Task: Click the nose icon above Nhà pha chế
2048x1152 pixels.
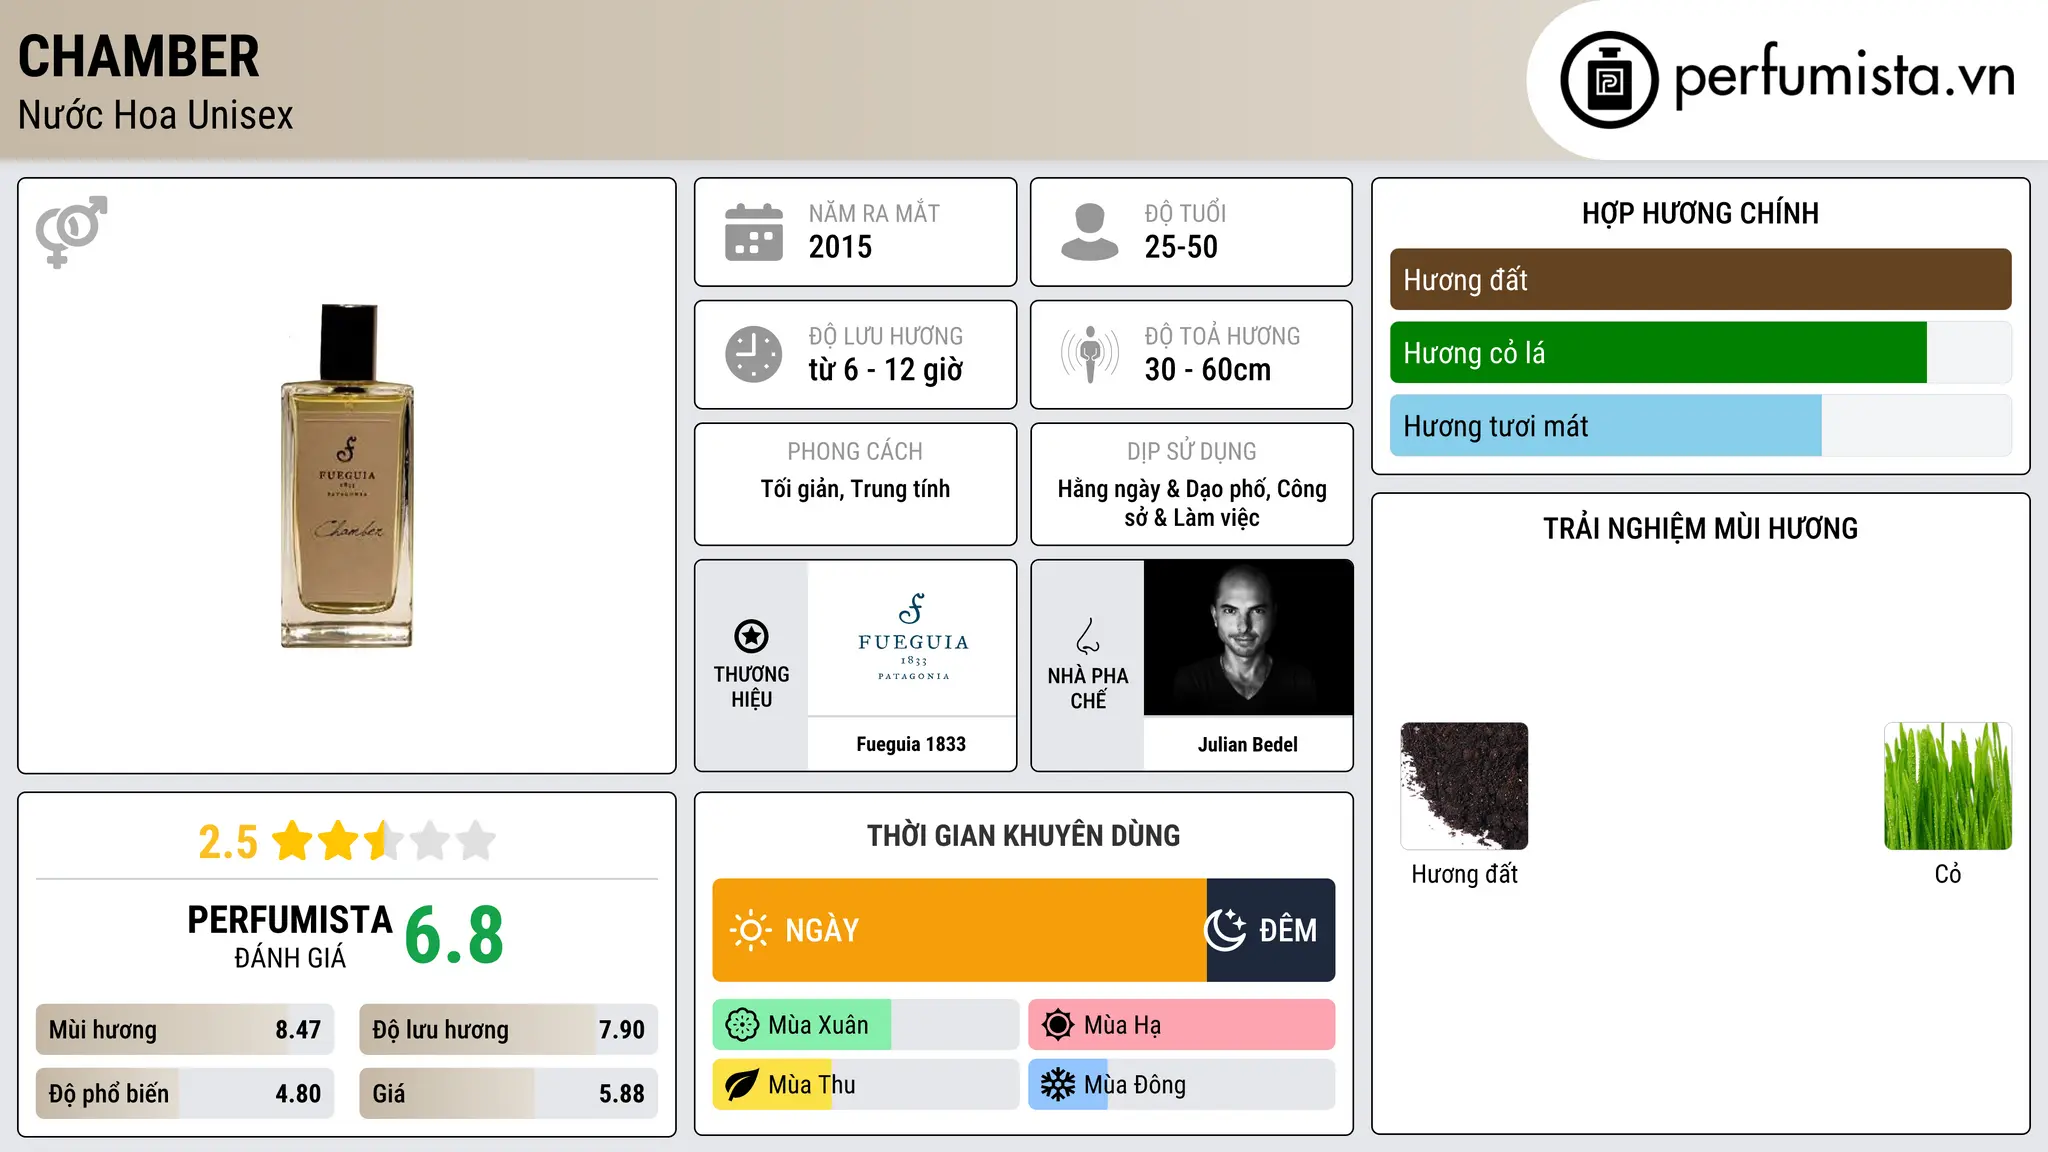Action: pyautogui.click(x=1088, y=636)
